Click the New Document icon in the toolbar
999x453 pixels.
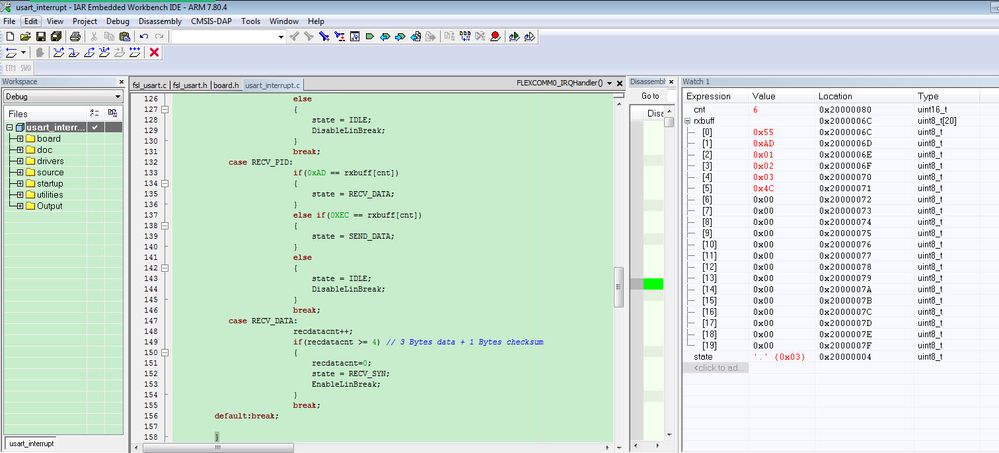click(10, 37)
